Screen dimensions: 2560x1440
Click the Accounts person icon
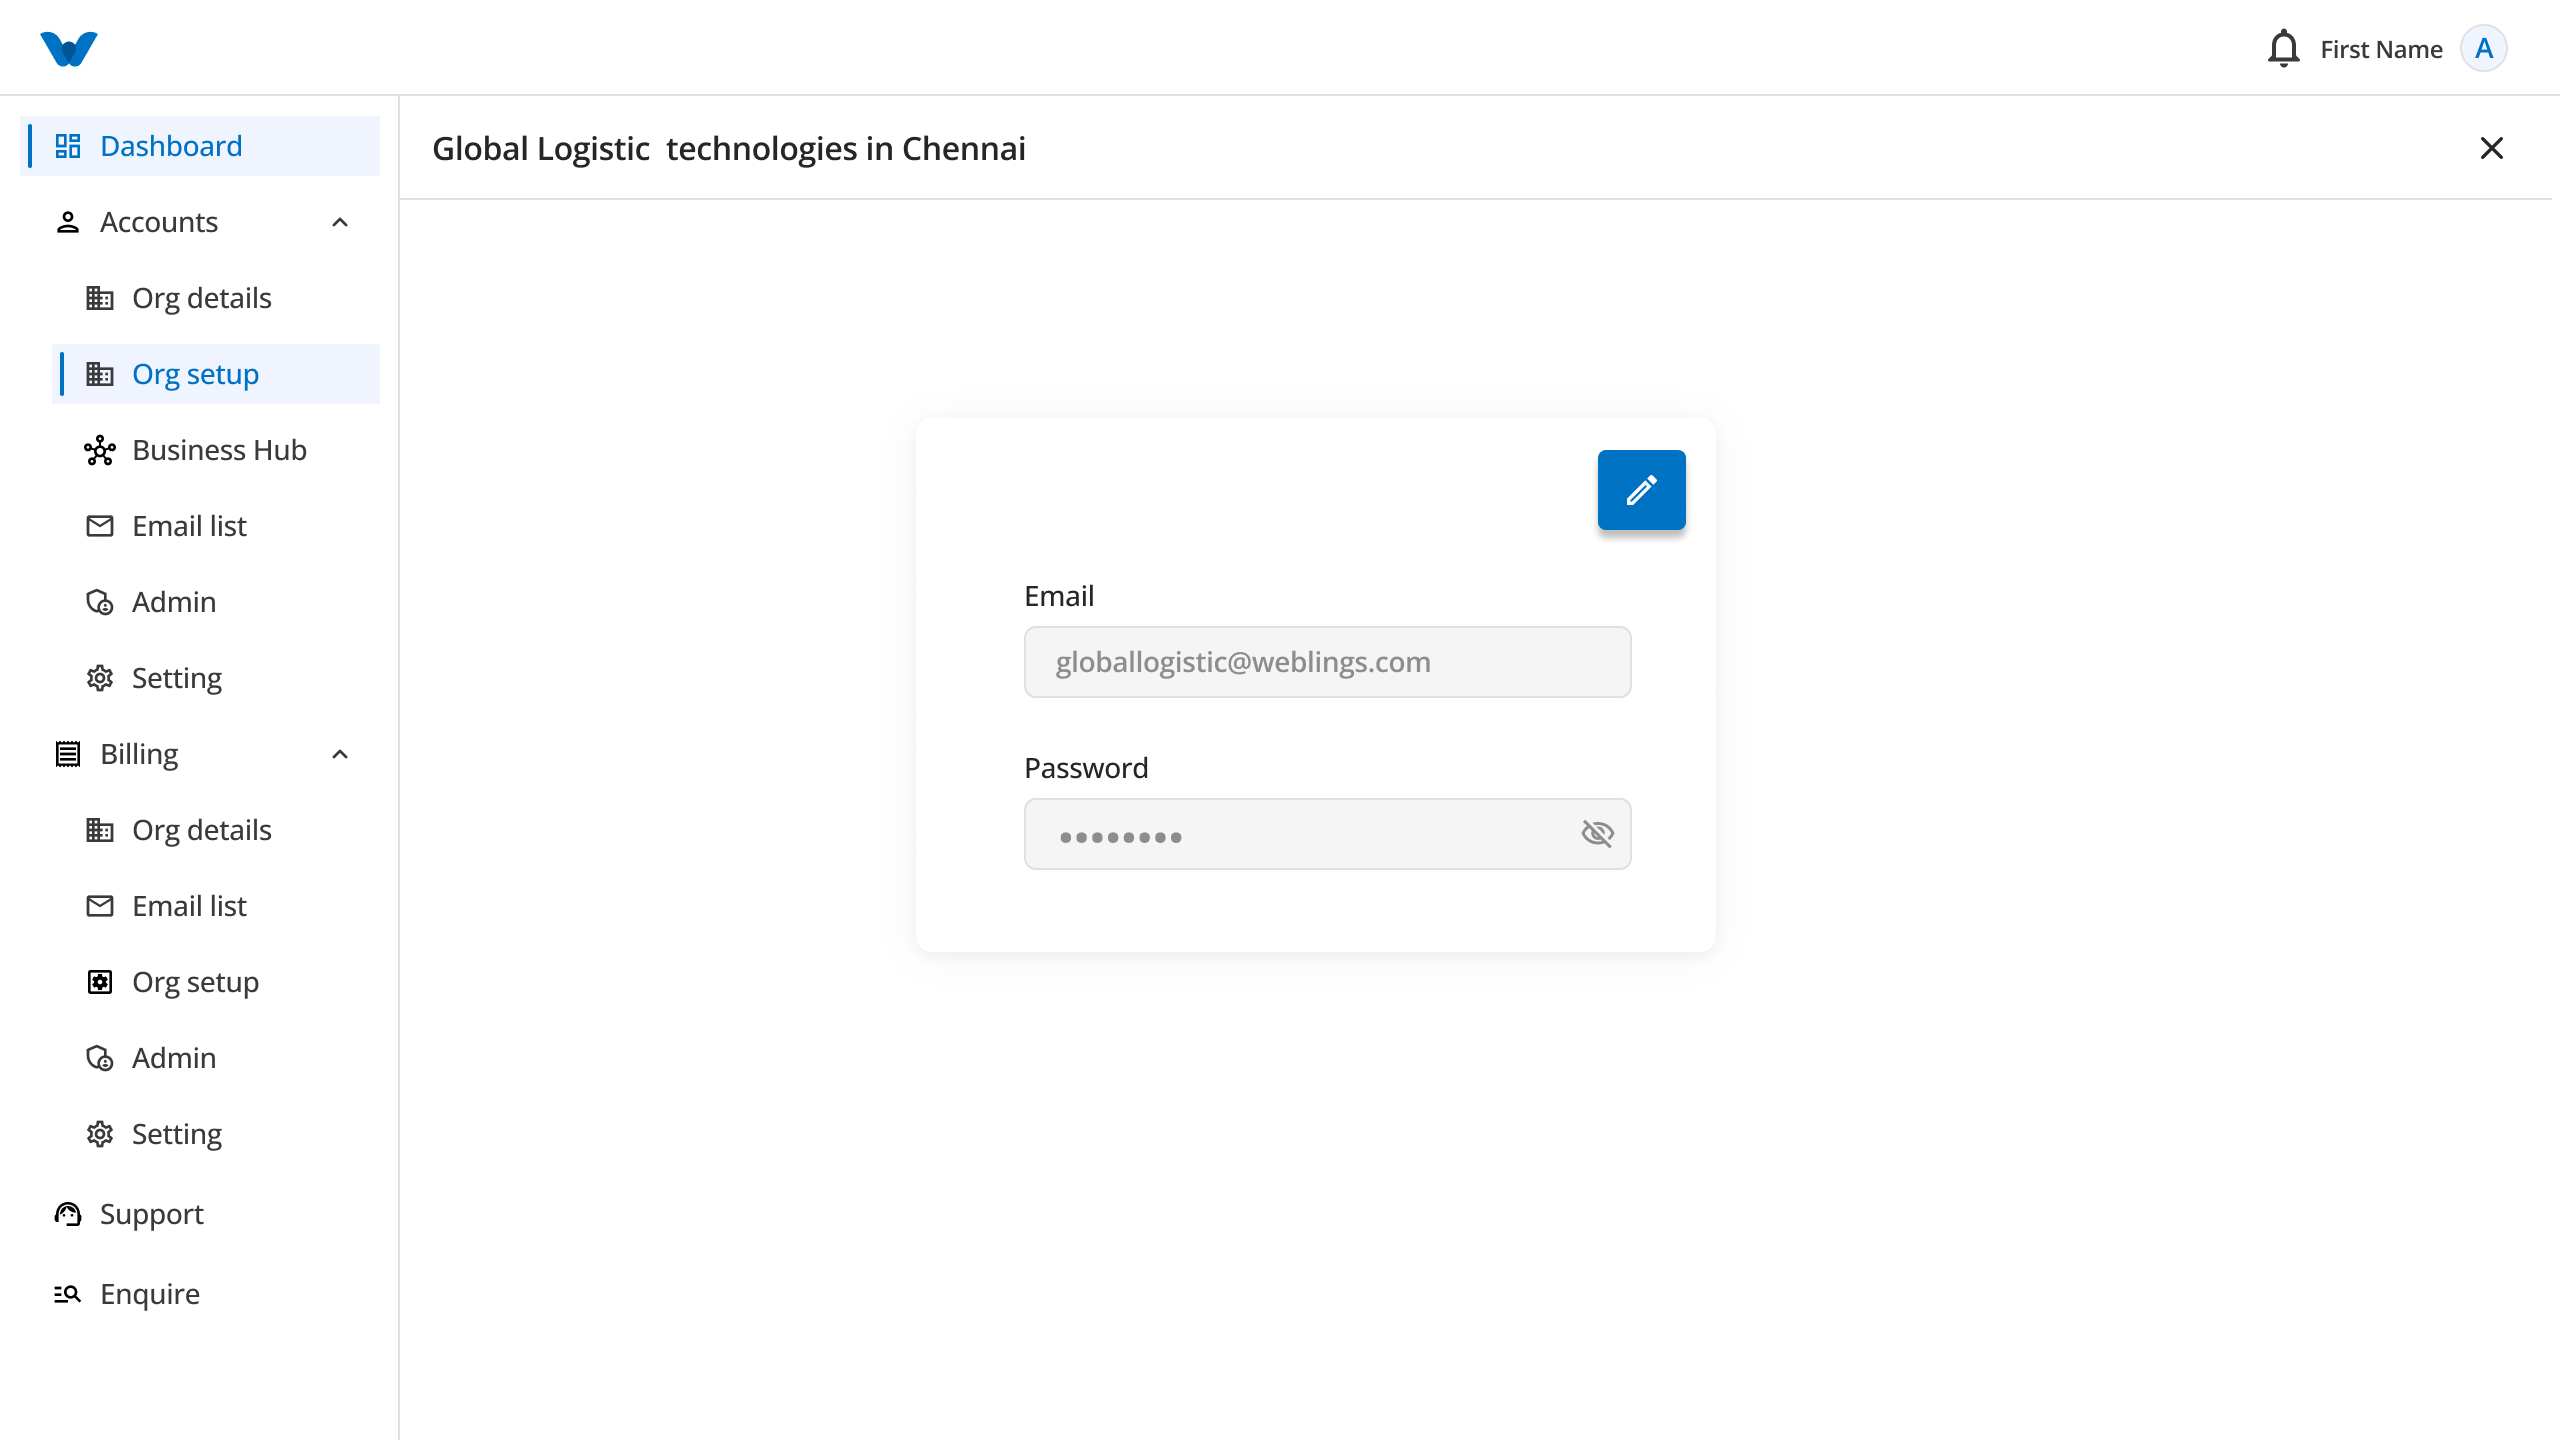68,222
